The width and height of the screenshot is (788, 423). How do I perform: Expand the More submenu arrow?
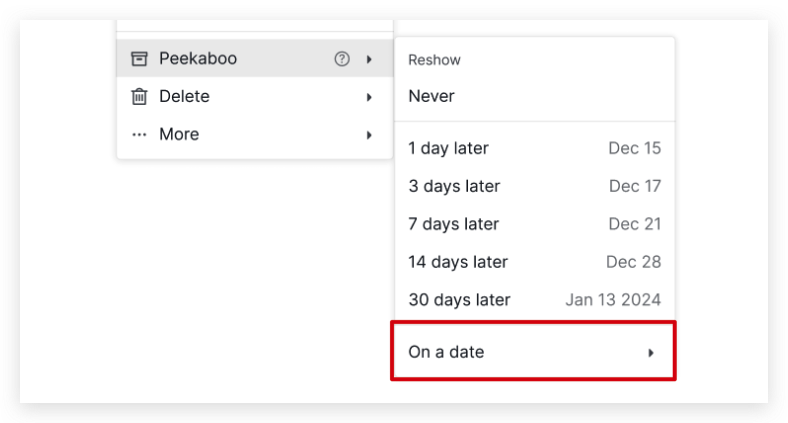point(369,135)
